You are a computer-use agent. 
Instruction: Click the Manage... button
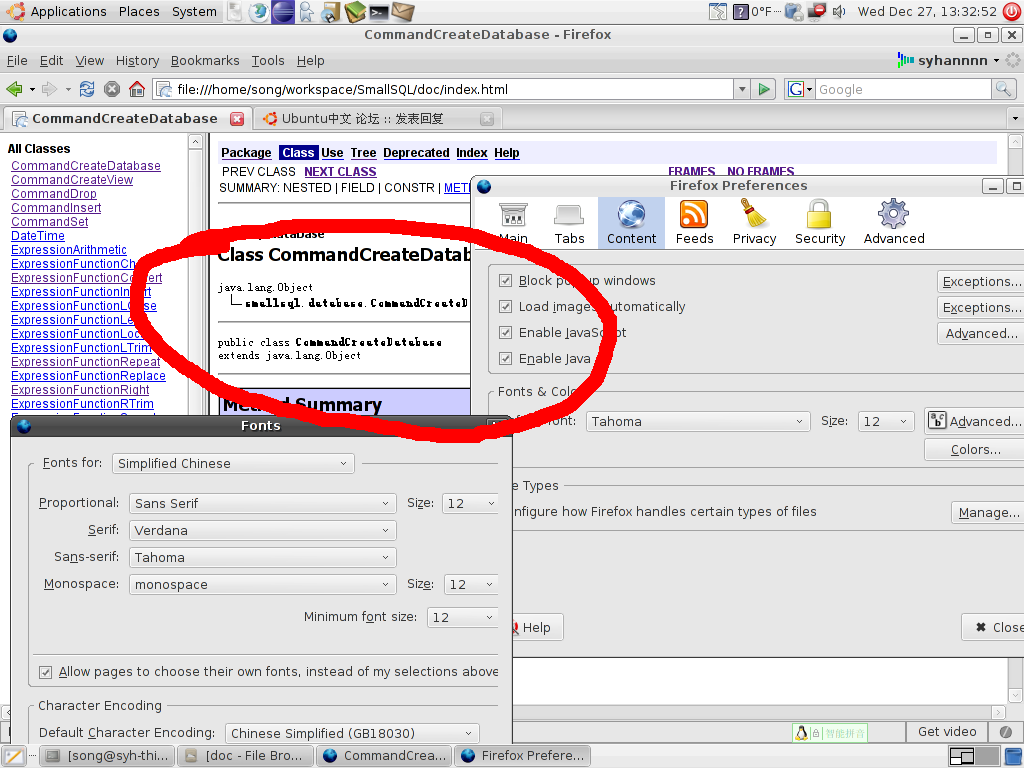[x=987, y=513]
